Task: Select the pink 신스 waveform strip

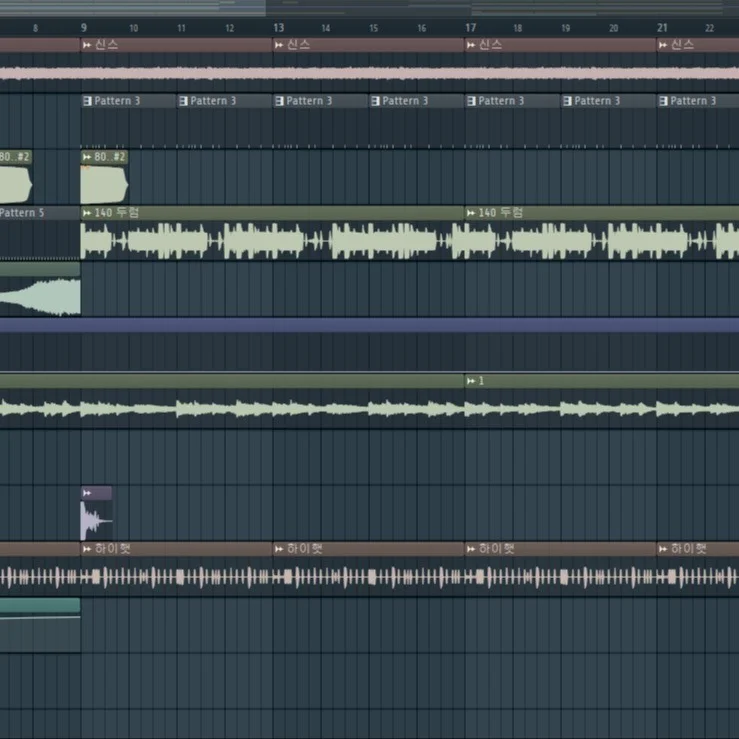Action: tap(370, 73)
